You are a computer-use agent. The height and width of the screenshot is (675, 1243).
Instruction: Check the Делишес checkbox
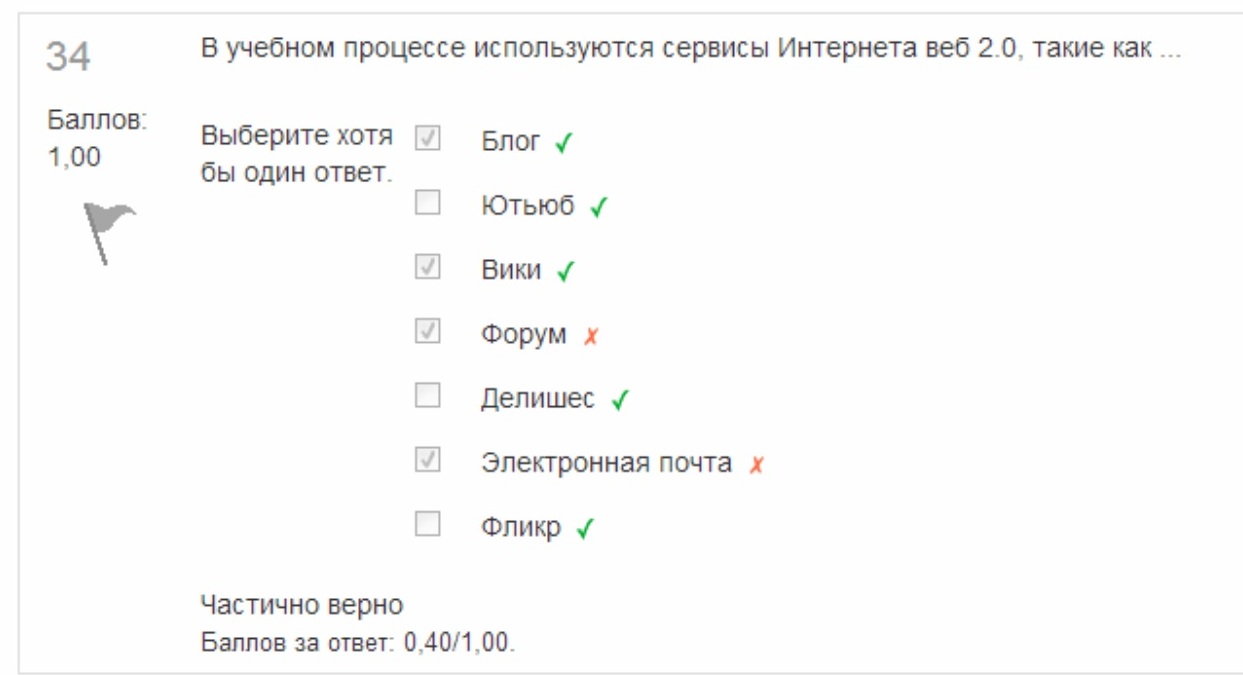pos(428,396)
